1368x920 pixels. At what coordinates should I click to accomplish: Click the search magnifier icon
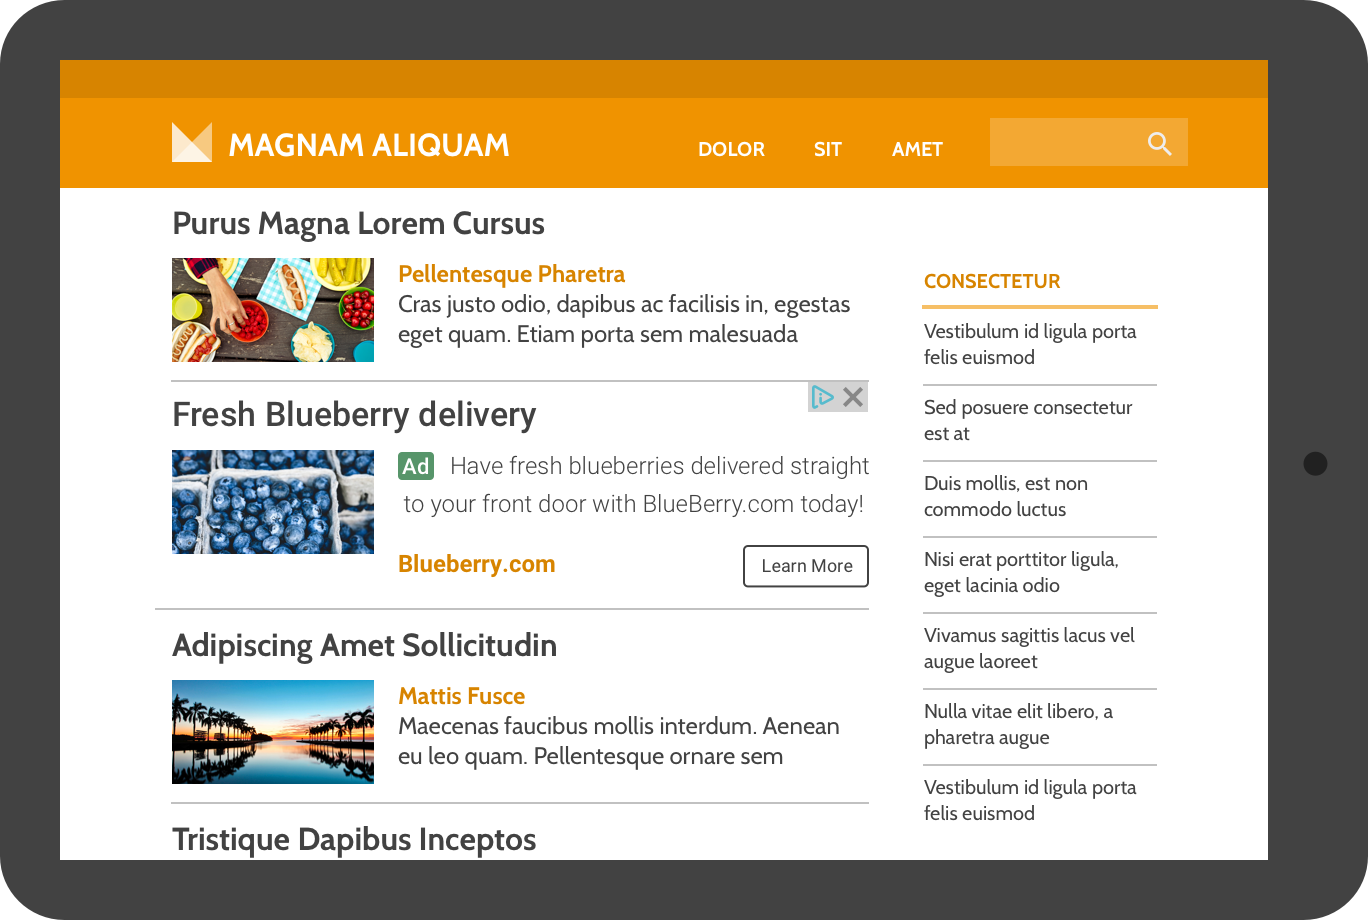click(x=1160, y=143)
